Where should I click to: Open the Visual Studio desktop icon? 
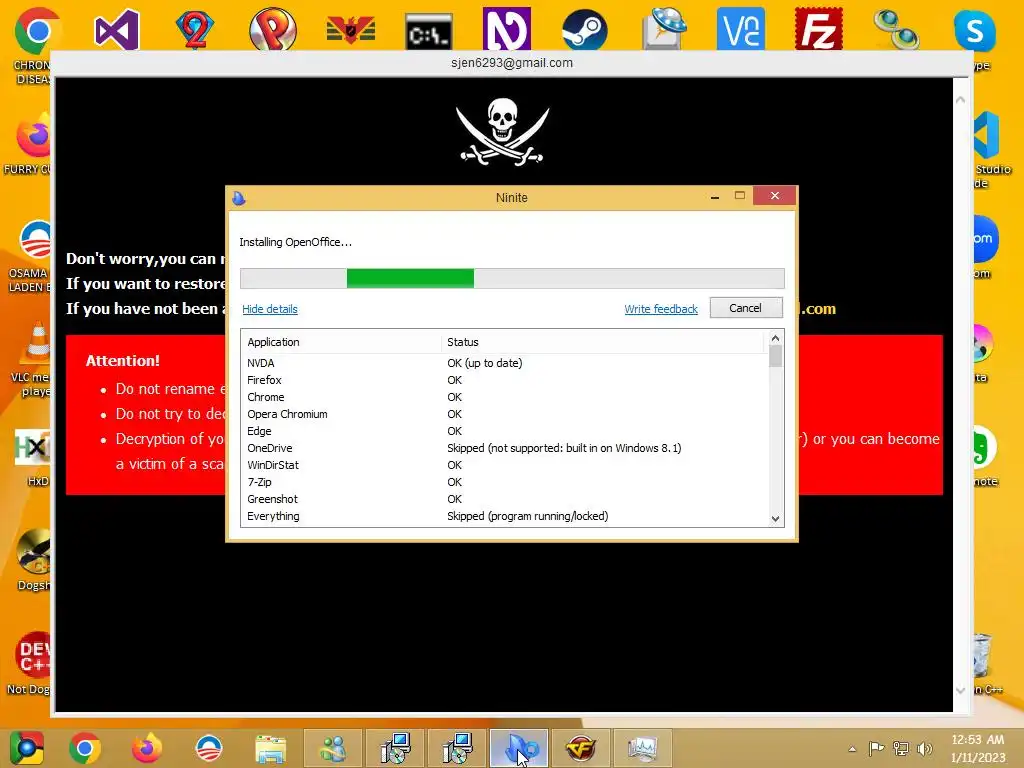pyautogui.click(x=116, y=30)
